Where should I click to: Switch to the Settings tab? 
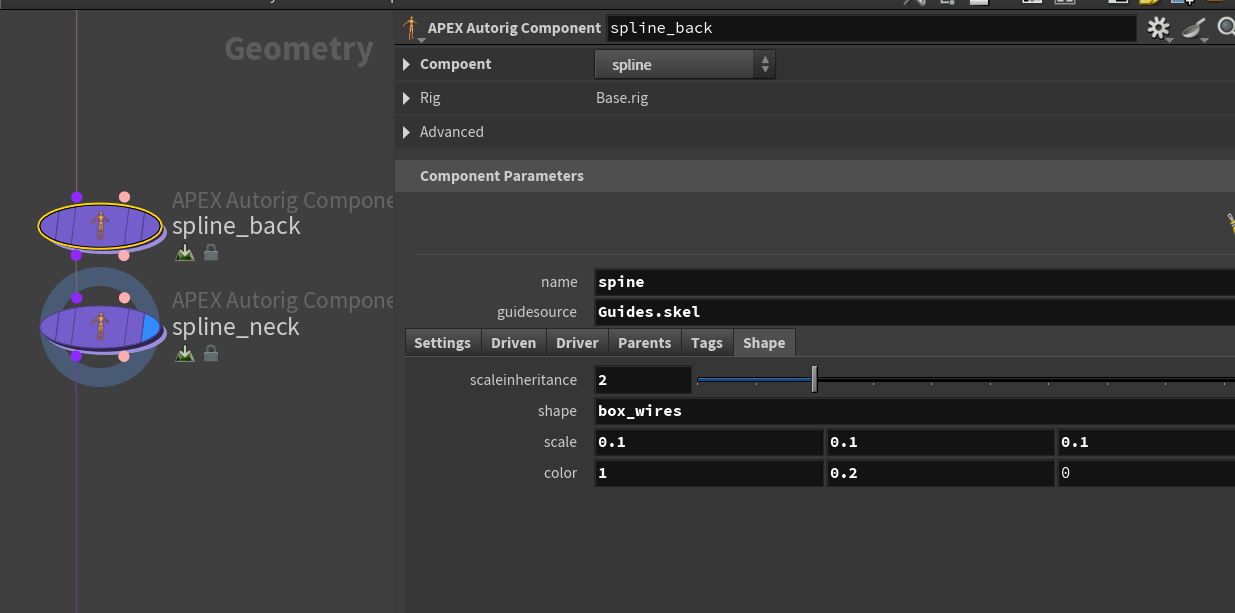(x=442, y=343)
